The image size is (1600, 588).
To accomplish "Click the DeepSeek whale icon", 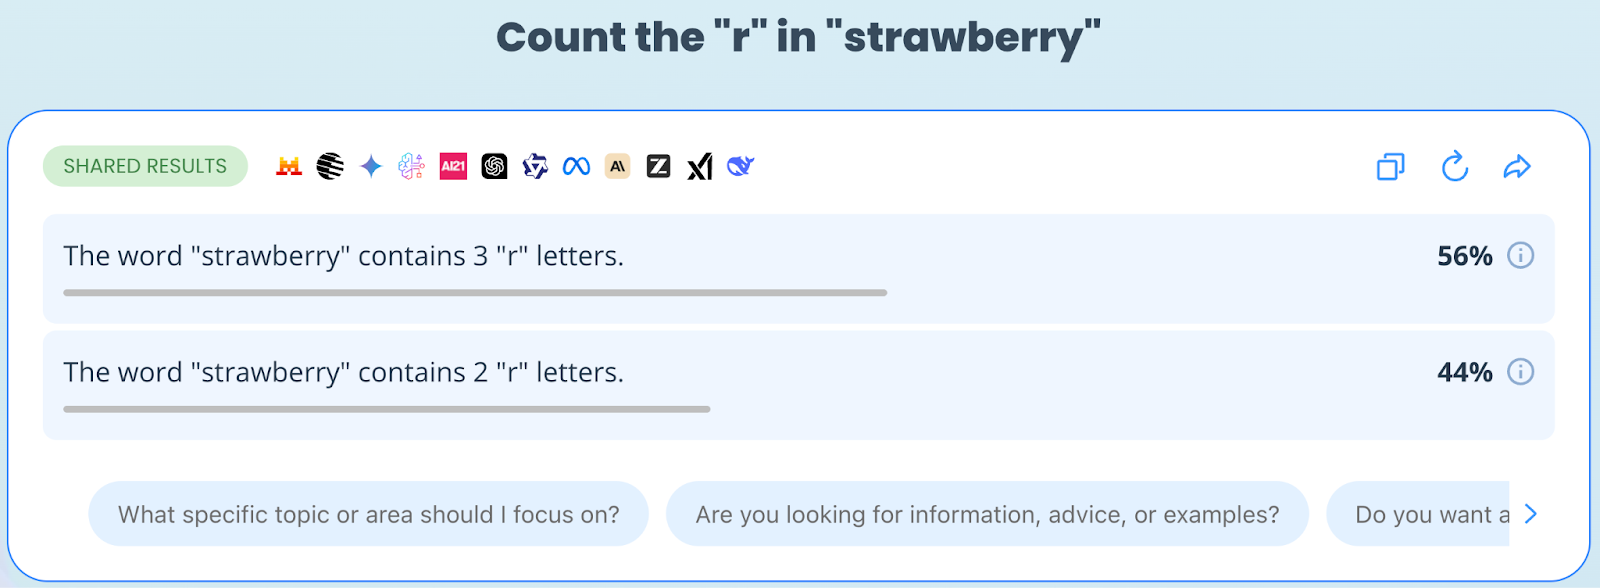I will 740,167.
